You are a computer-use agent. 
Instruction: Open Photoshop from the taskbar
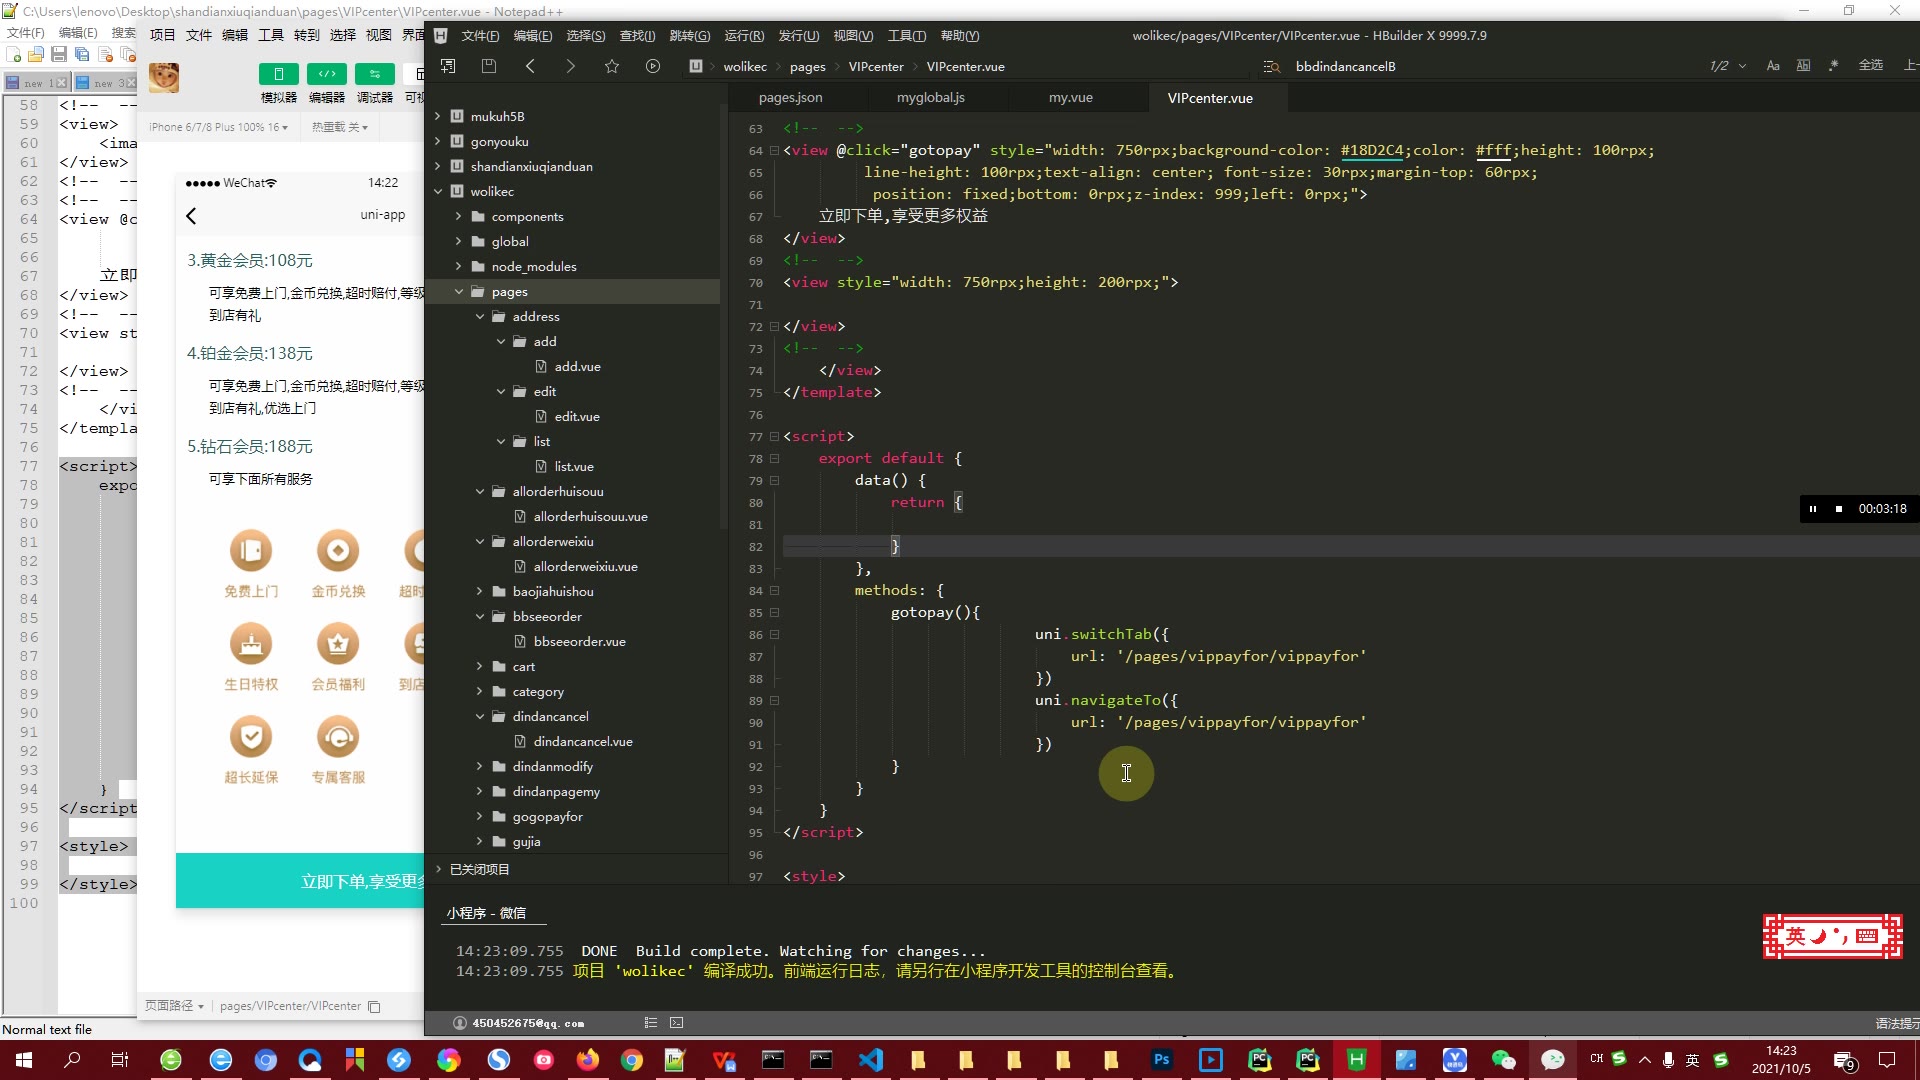[x=1162, y=1060]
